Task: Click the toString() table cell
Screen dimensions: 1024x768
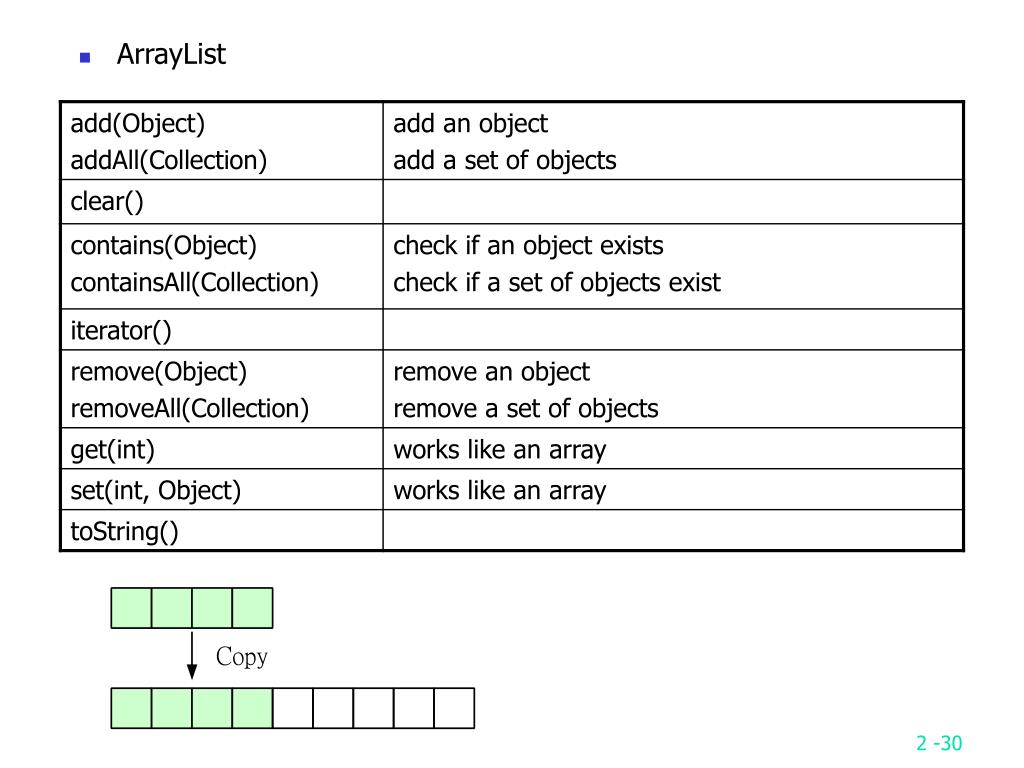Action: [221, 530]
